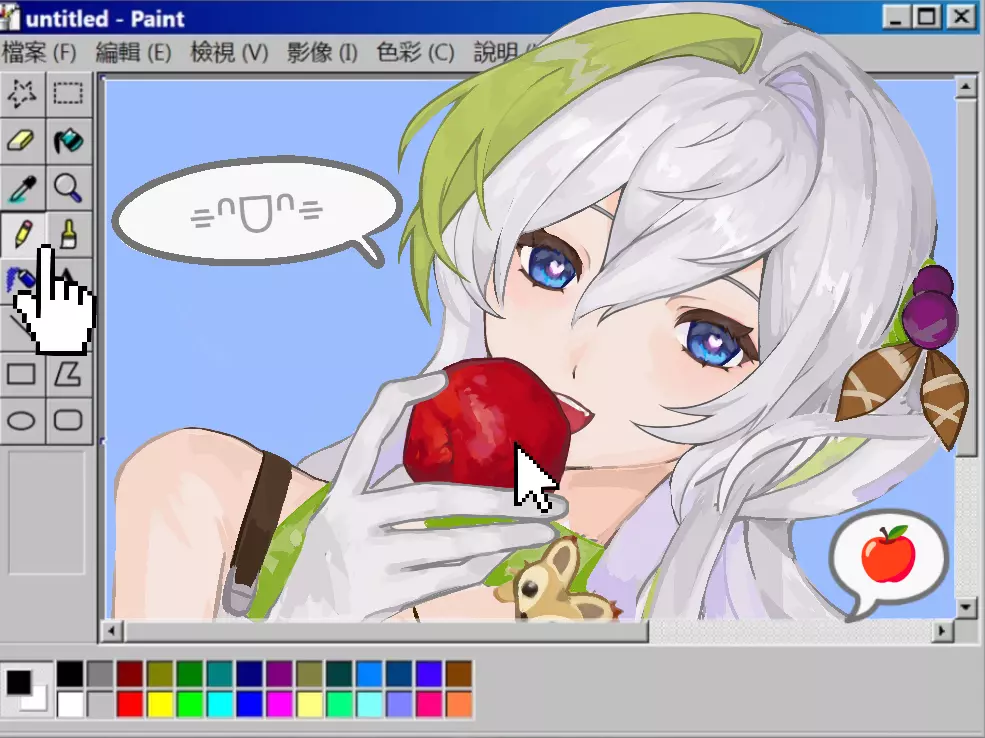Viewport: 985px width, 738px height.
Task: Click the vertical scrollbar thumb
Action: [x=966, y=276]
